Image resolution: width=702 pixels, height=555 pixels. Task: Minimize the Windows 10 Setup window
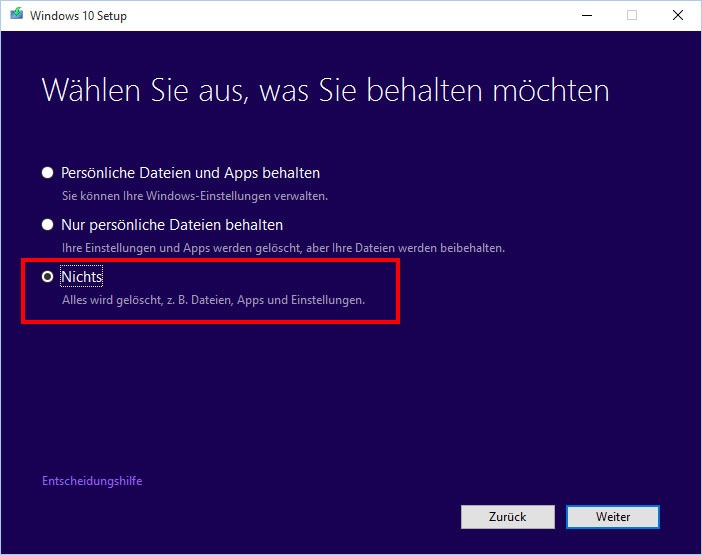(587, 15)
